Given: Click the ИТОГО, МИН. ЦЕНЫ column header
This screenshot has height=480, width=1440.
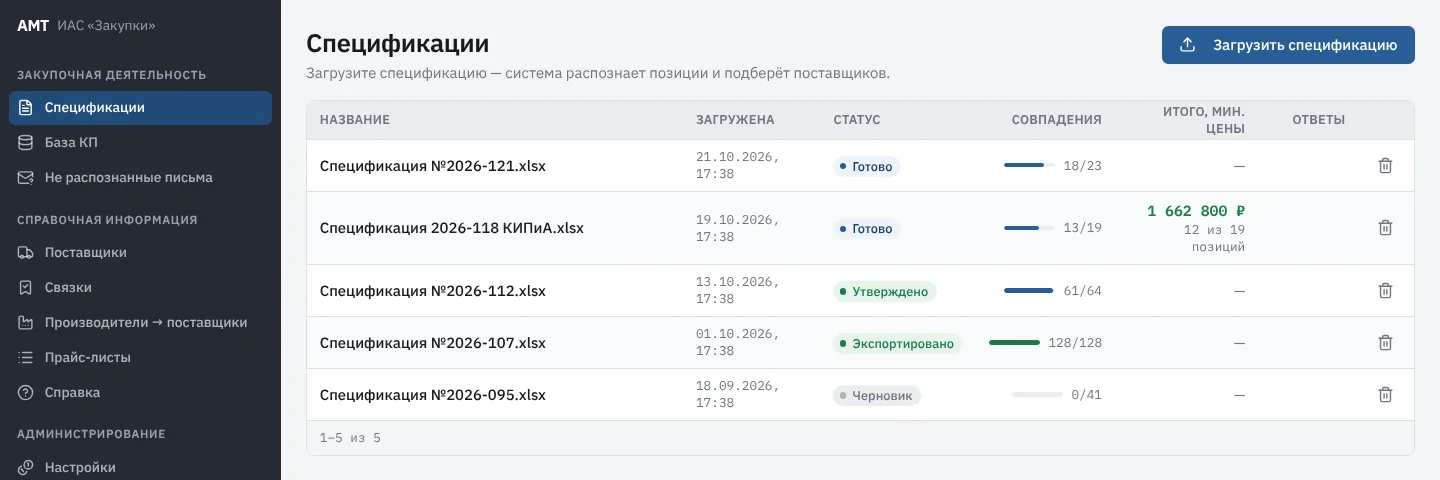Looking at the screenshot, I should 1204,120.
